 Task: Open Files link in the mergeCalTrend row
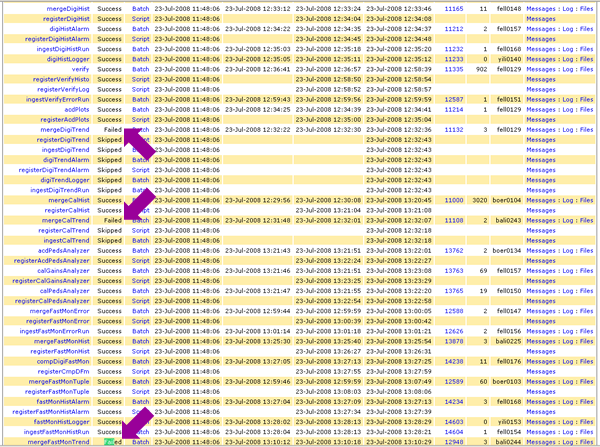586,220
